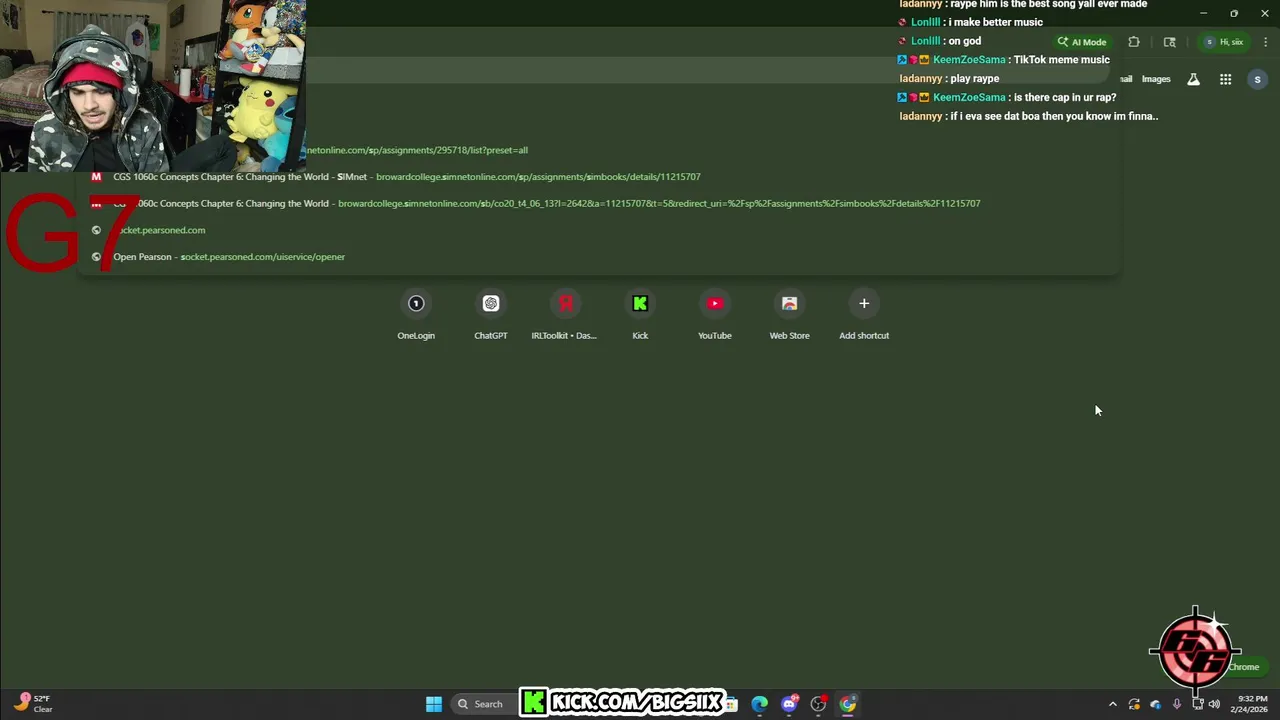Open the Google apps grid
This screenshot has width=1280, height=720.
tap(1225, 79)
